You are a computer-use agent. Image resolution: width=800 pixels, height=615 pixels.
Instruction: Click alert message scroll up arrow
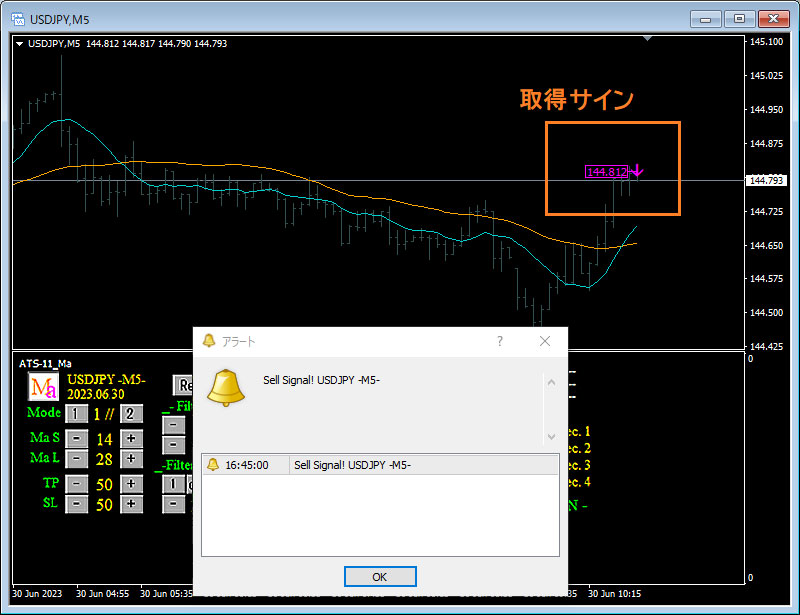[x=552, y=382]
